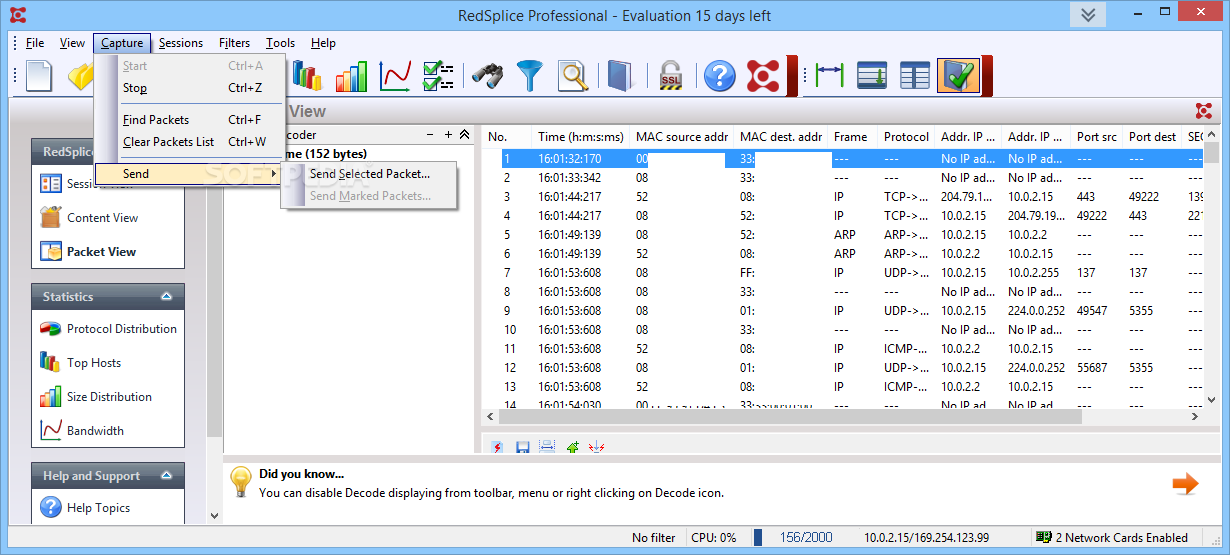Click the New document toolbar icon
This screenshot has width=1230, height=555.
pos(39,76)
